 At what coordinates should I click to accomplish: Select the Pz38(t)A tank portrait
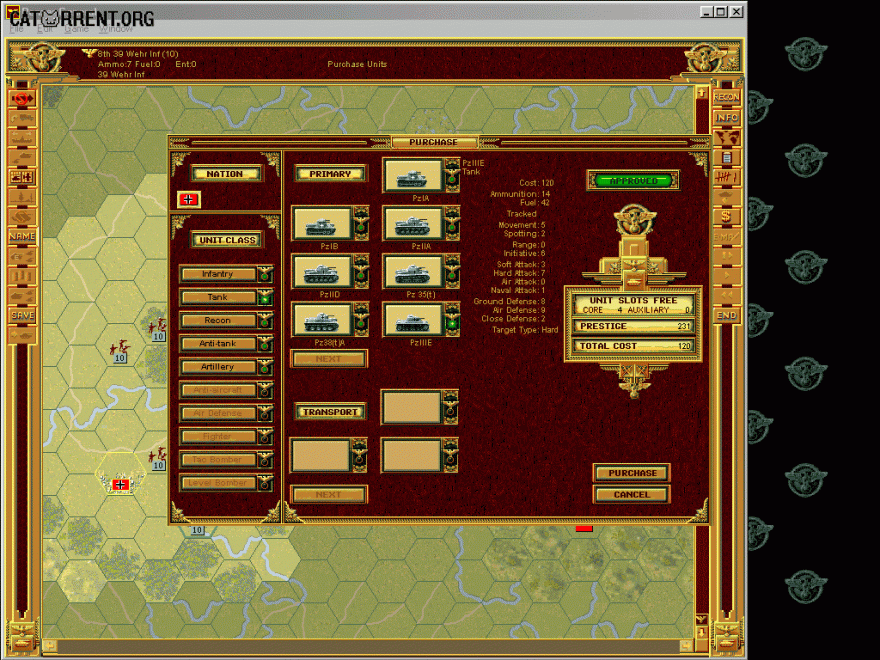pos(322,320)
